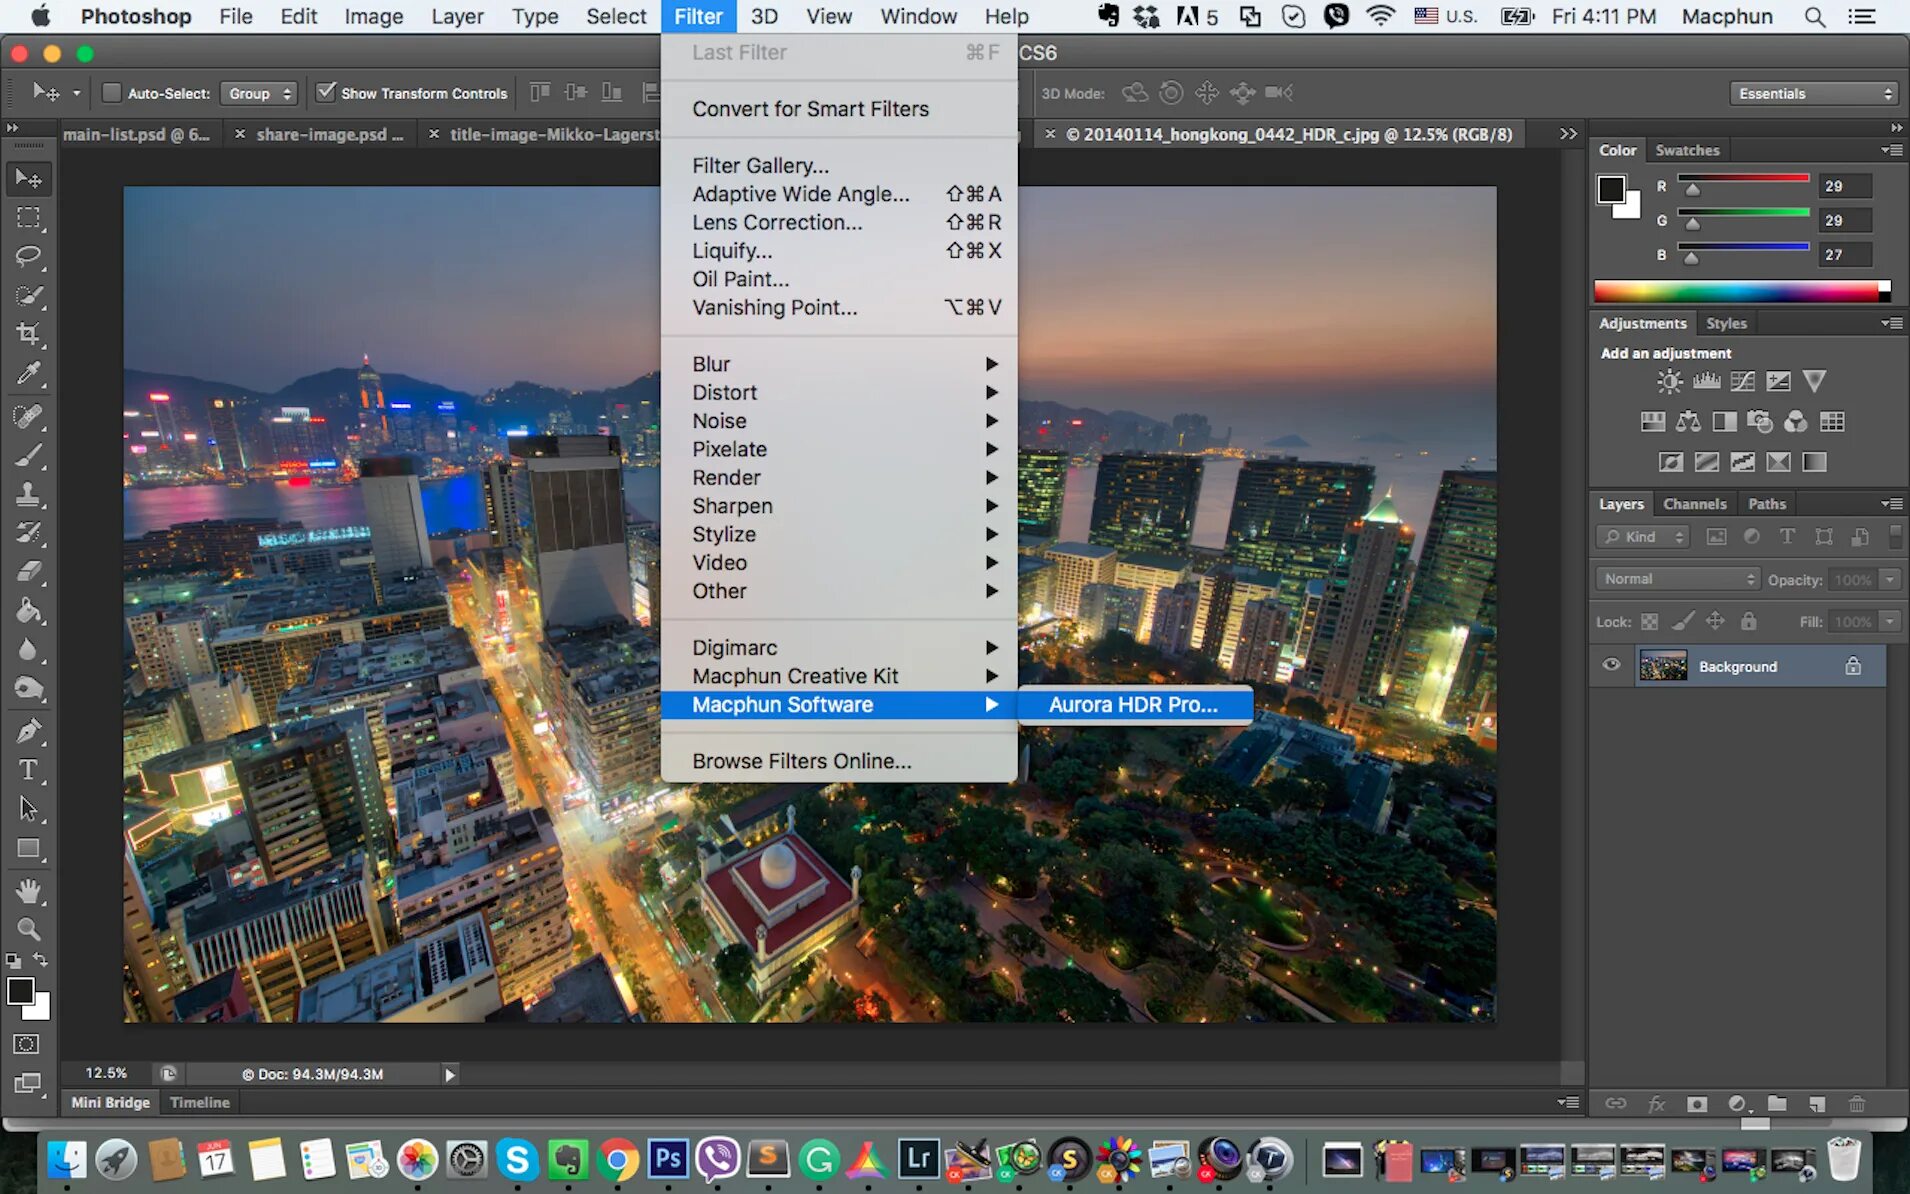Image resolution: width=1910 pixels, height=1194 pixels.
Task: Switch to the Swatches tab
Action: 1687,150
